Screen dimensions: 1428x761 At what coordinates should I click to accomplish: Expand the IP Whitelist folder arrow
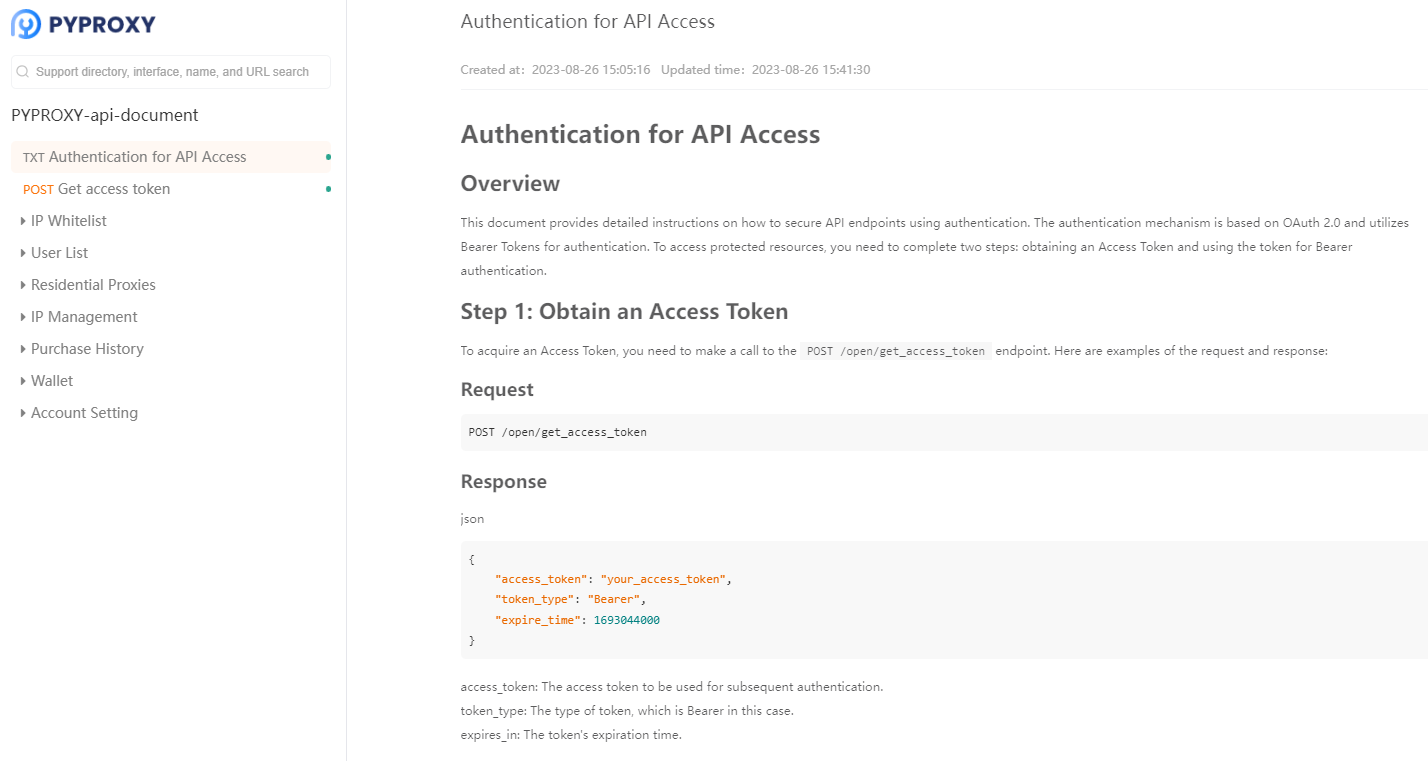23,221
